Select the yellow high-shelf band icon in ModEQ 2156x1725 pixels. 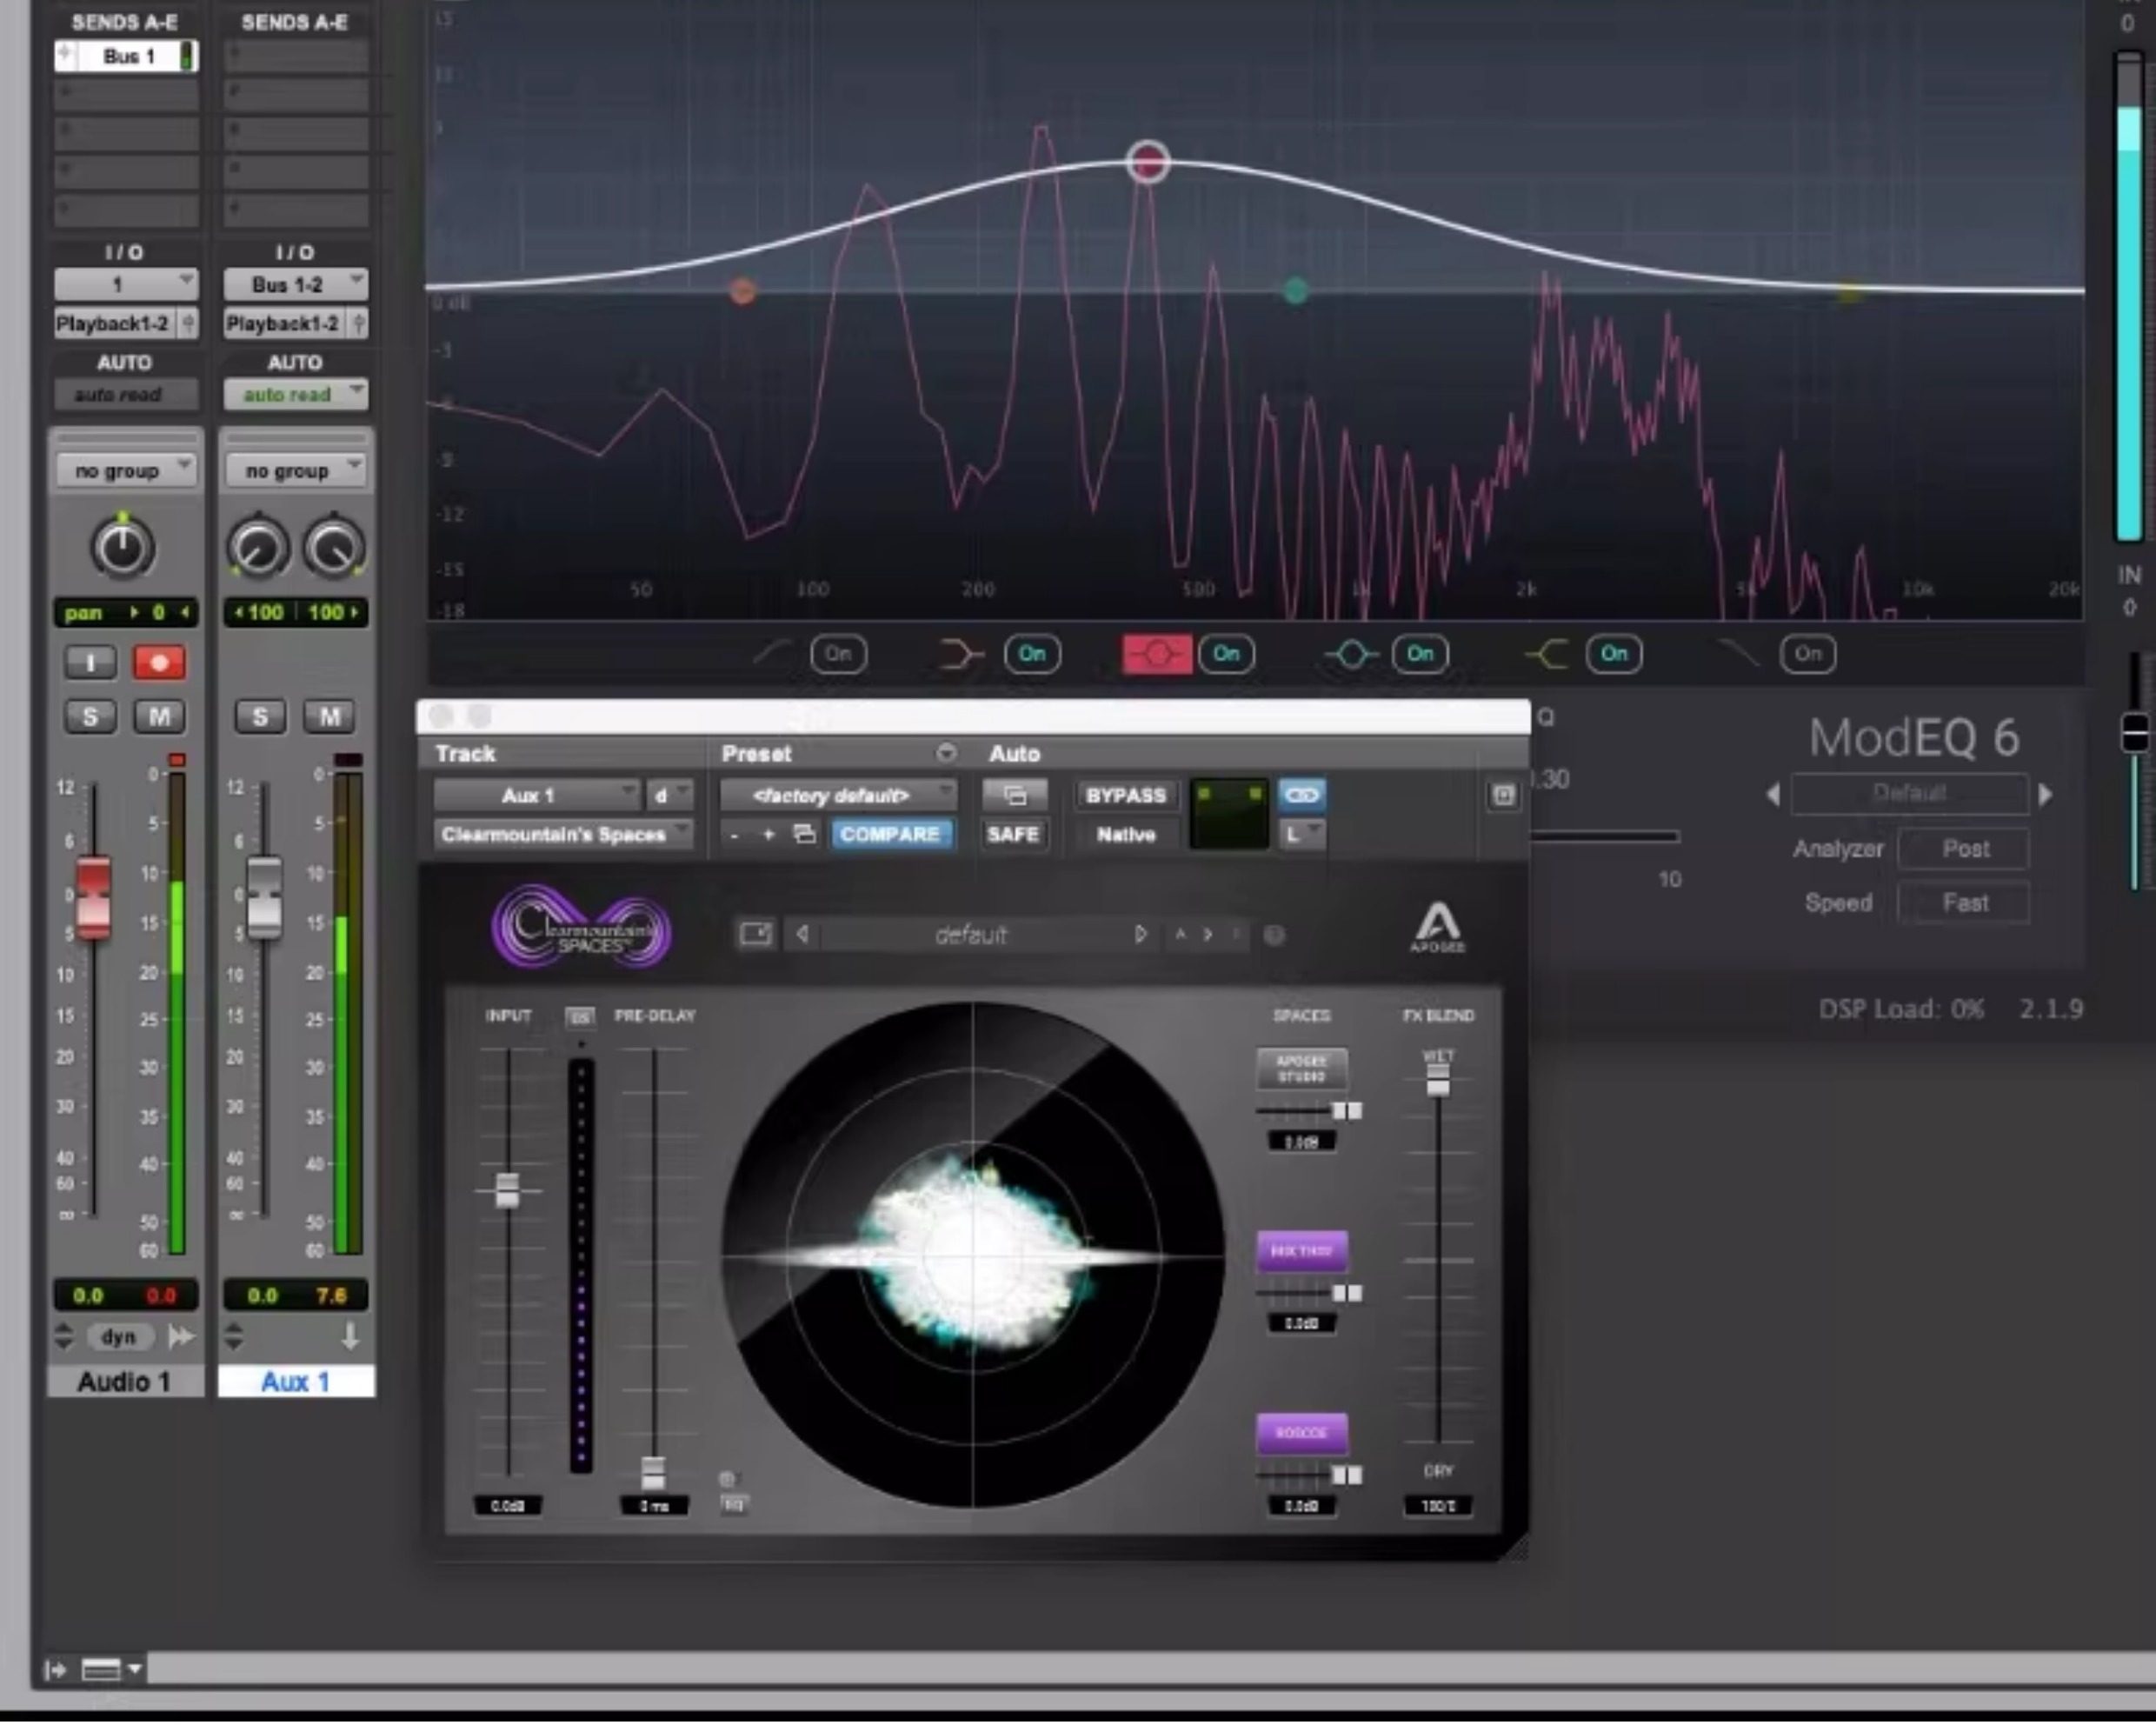coord(1547,654)
